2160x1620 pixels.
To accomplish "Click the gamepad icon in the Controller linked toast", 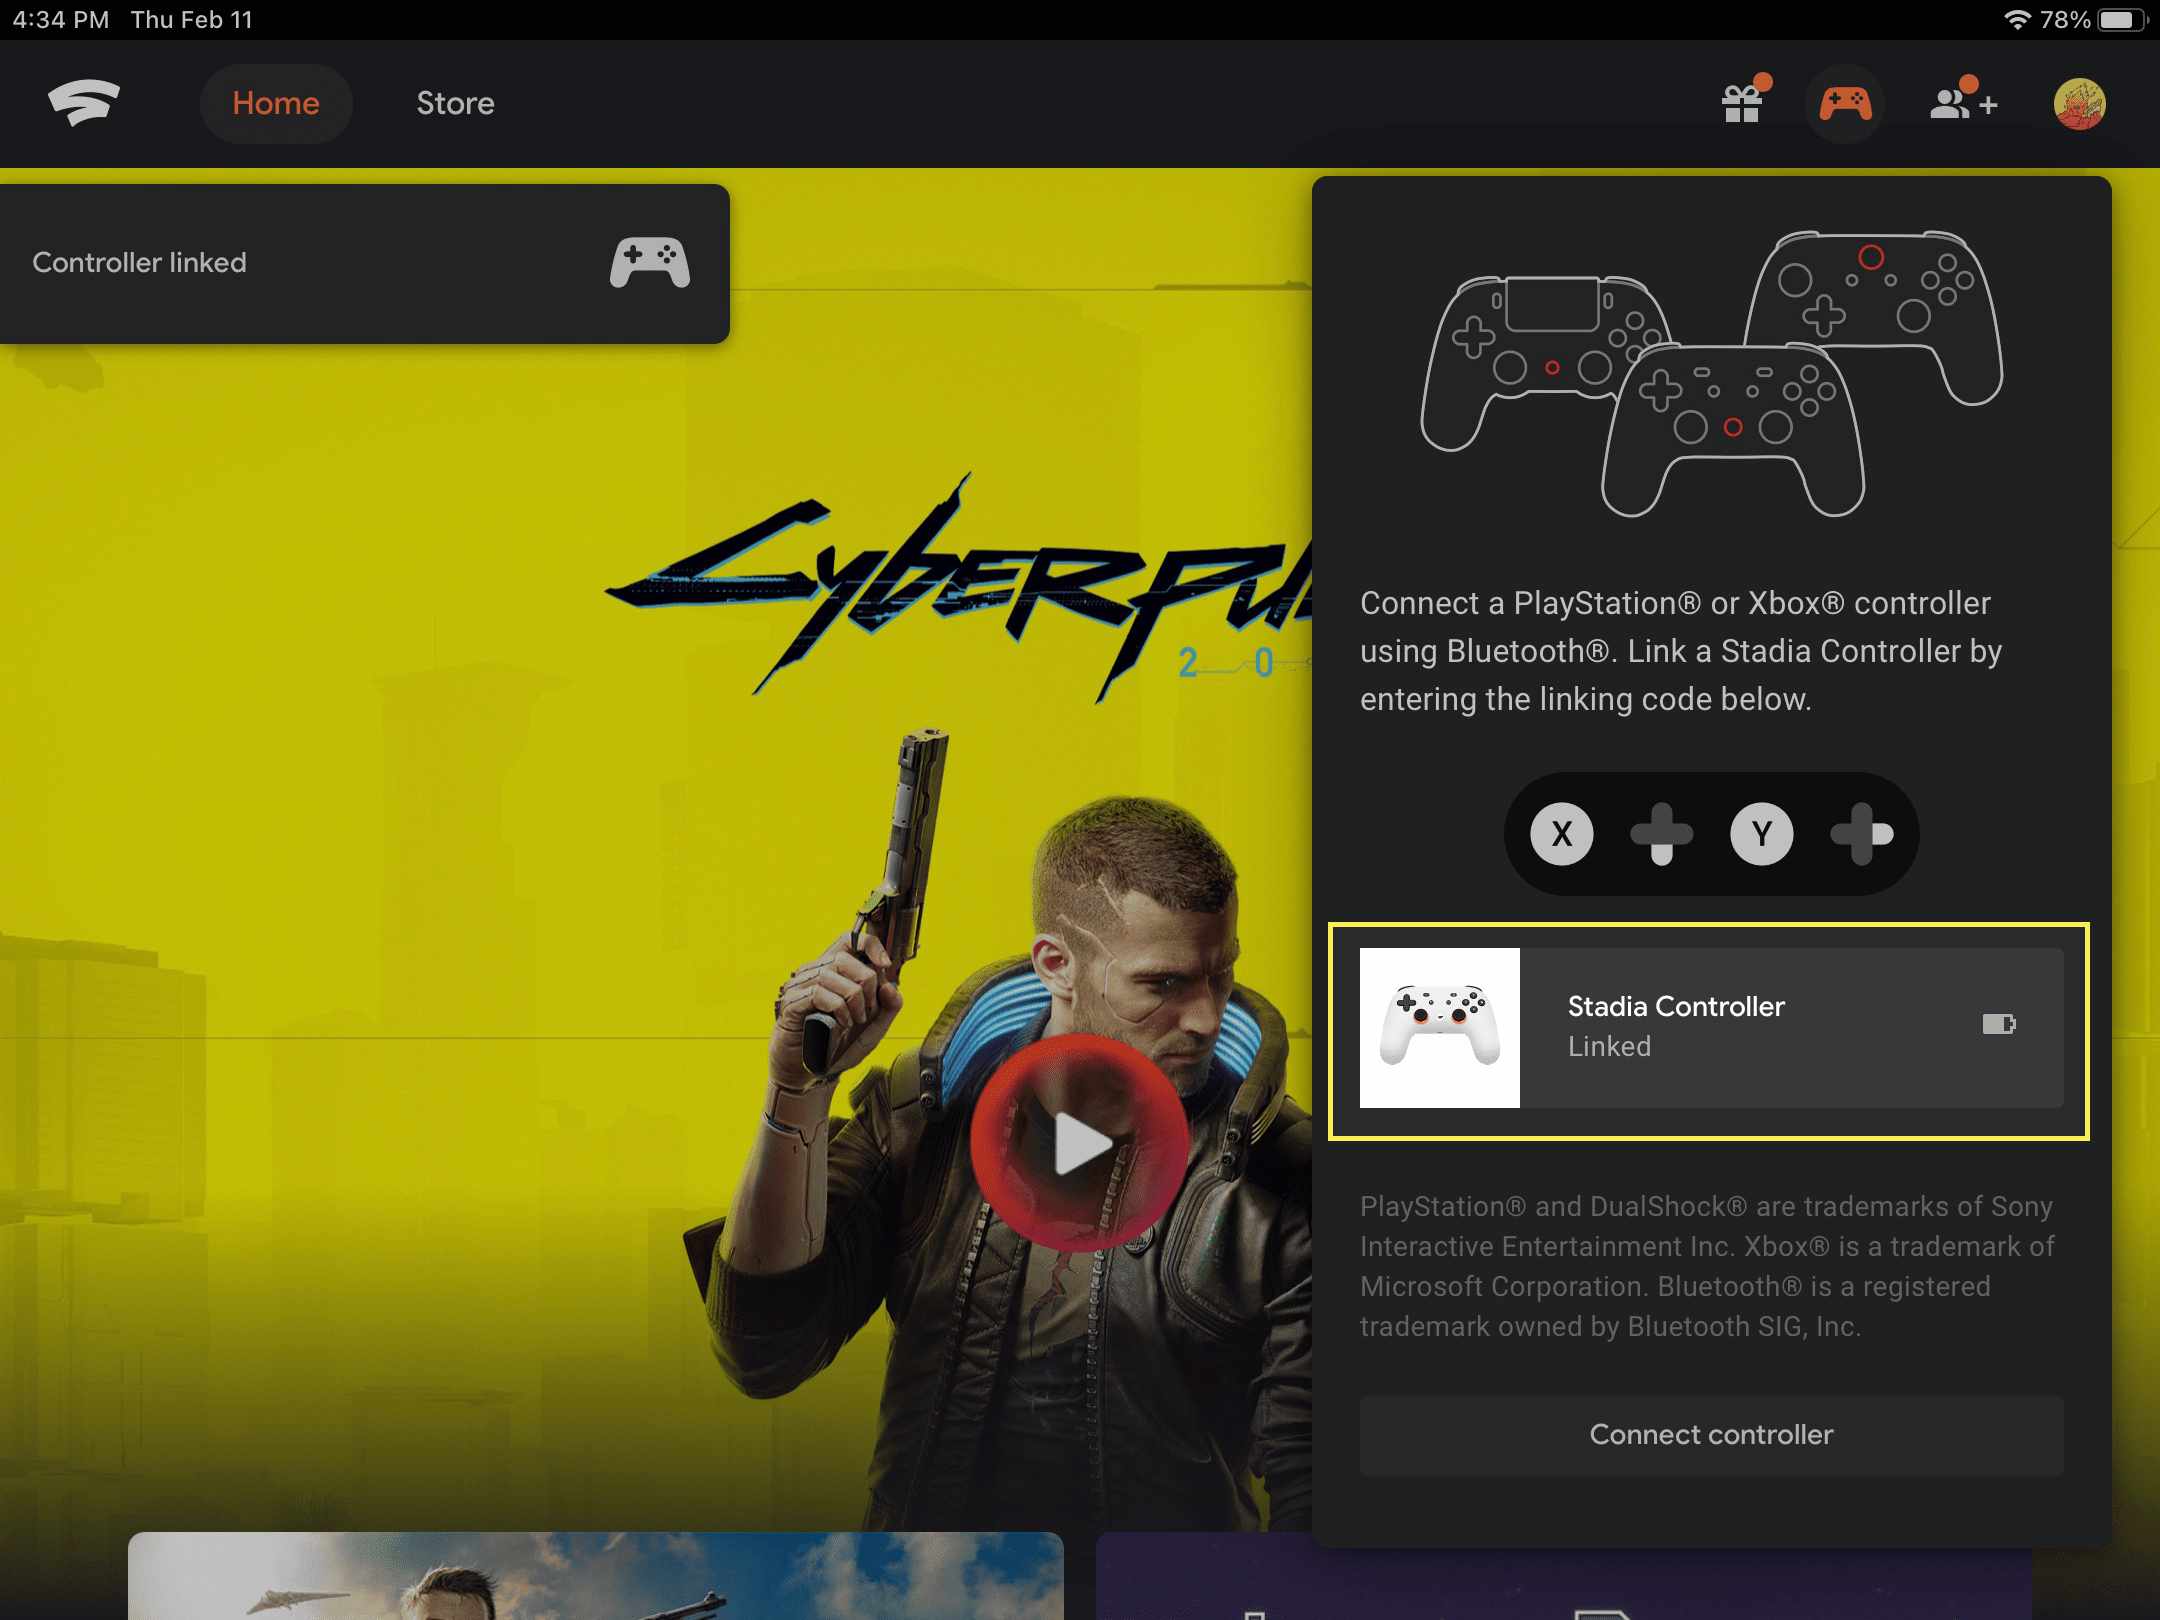I will pyautogui.click(x=650, y=263).
